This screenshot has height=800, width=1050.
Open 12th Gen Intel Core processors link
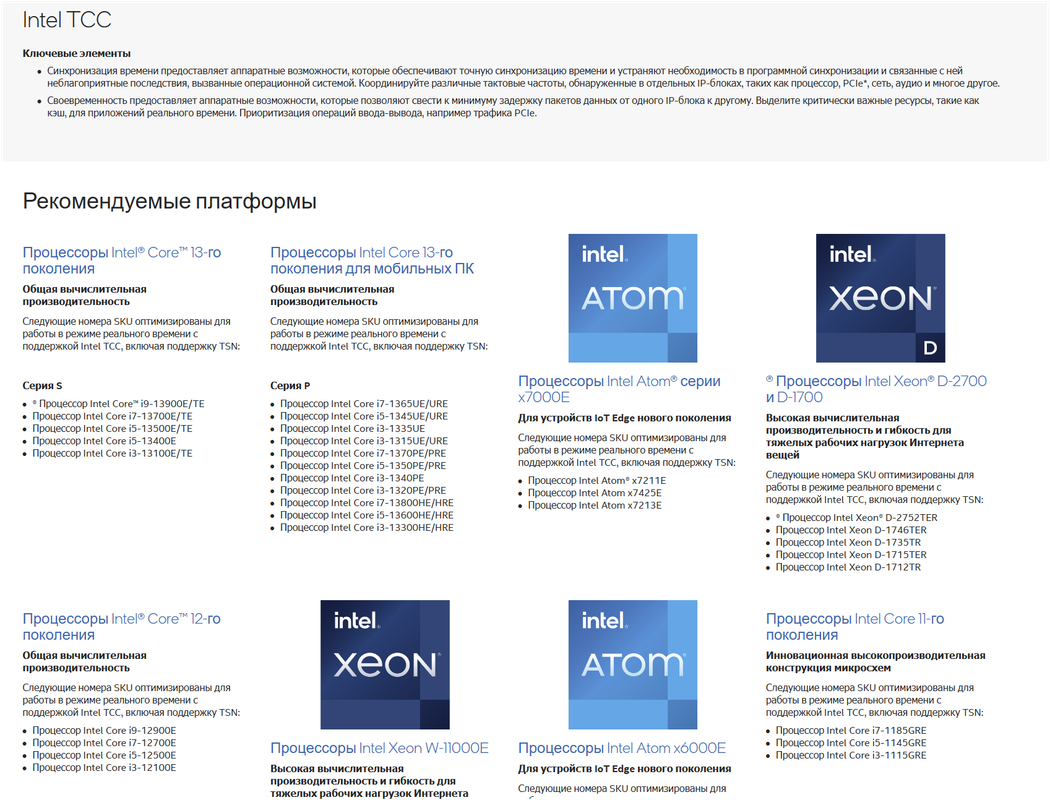pyautogui.click(x=122, y=627)
